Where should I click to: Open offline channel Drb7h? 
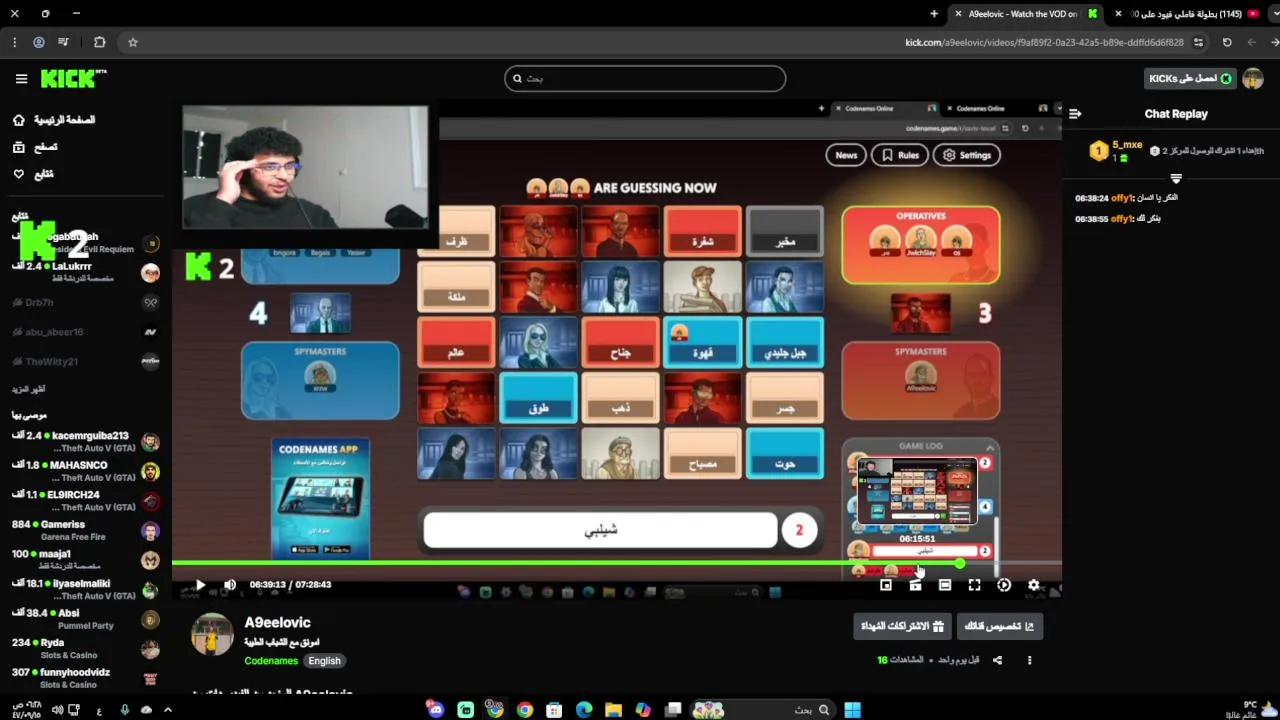coord(85,302)
